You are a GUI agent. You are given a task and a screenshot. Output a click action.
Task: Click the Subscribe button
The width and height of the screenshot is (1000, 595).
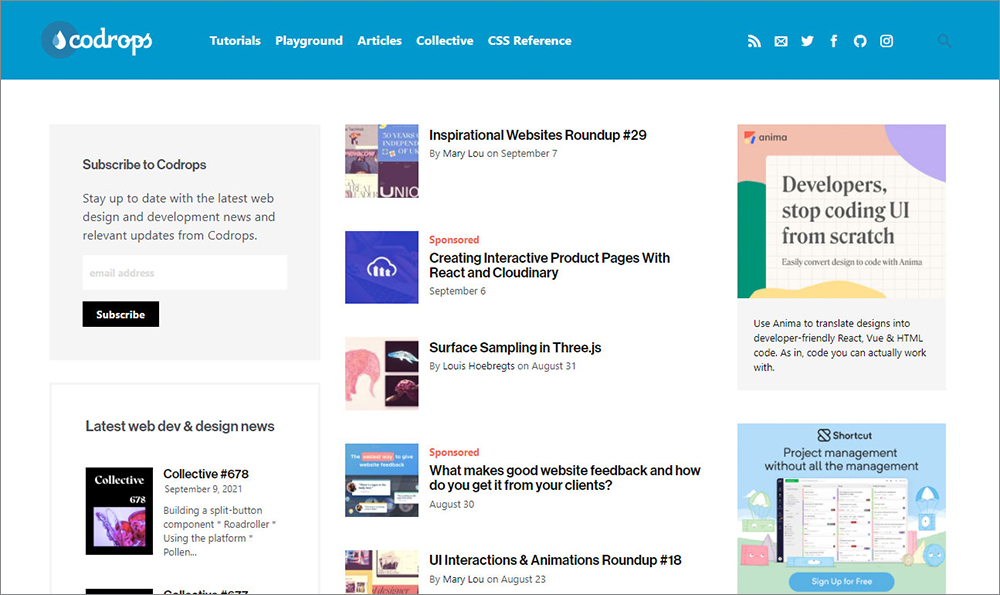point(121,314)
